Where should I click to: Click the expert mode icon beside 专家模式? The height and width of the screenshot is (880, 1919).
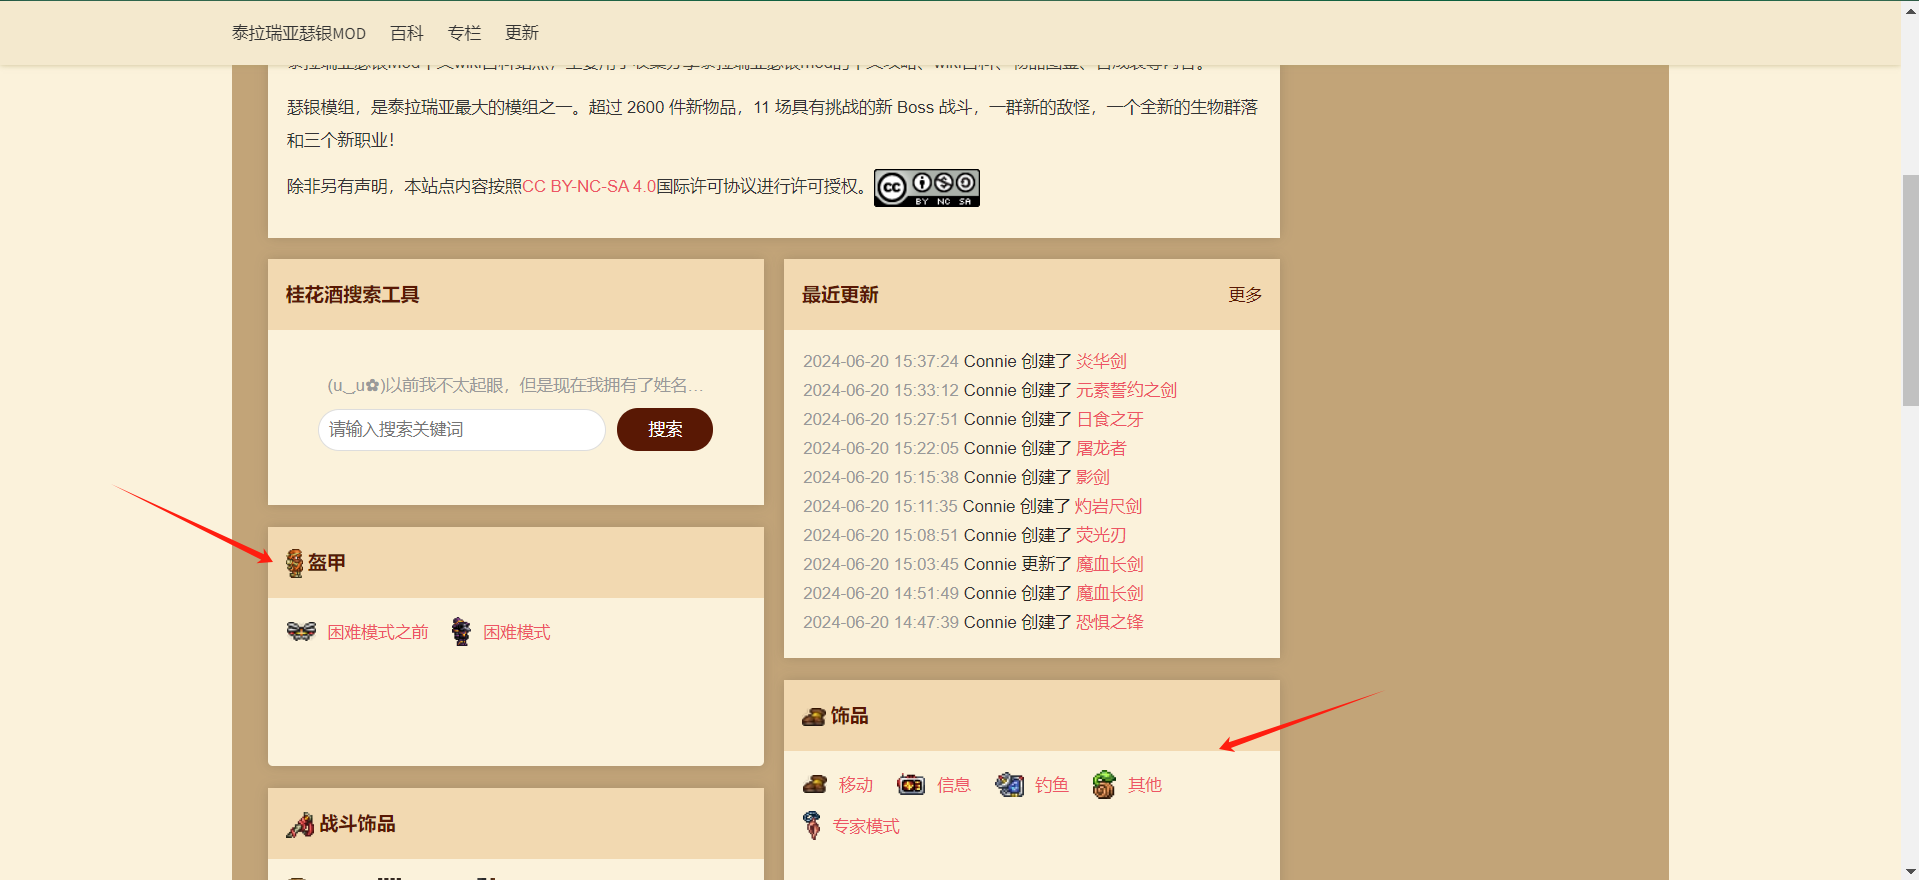[812, 826]
